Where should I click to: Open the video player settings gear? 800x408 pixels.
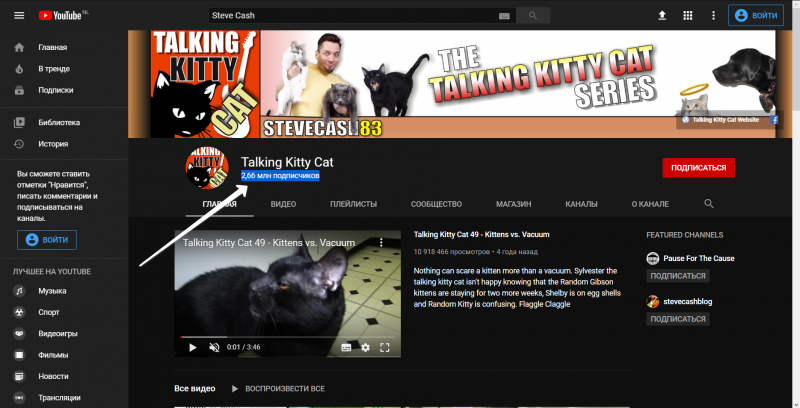[x=365, y=348]
